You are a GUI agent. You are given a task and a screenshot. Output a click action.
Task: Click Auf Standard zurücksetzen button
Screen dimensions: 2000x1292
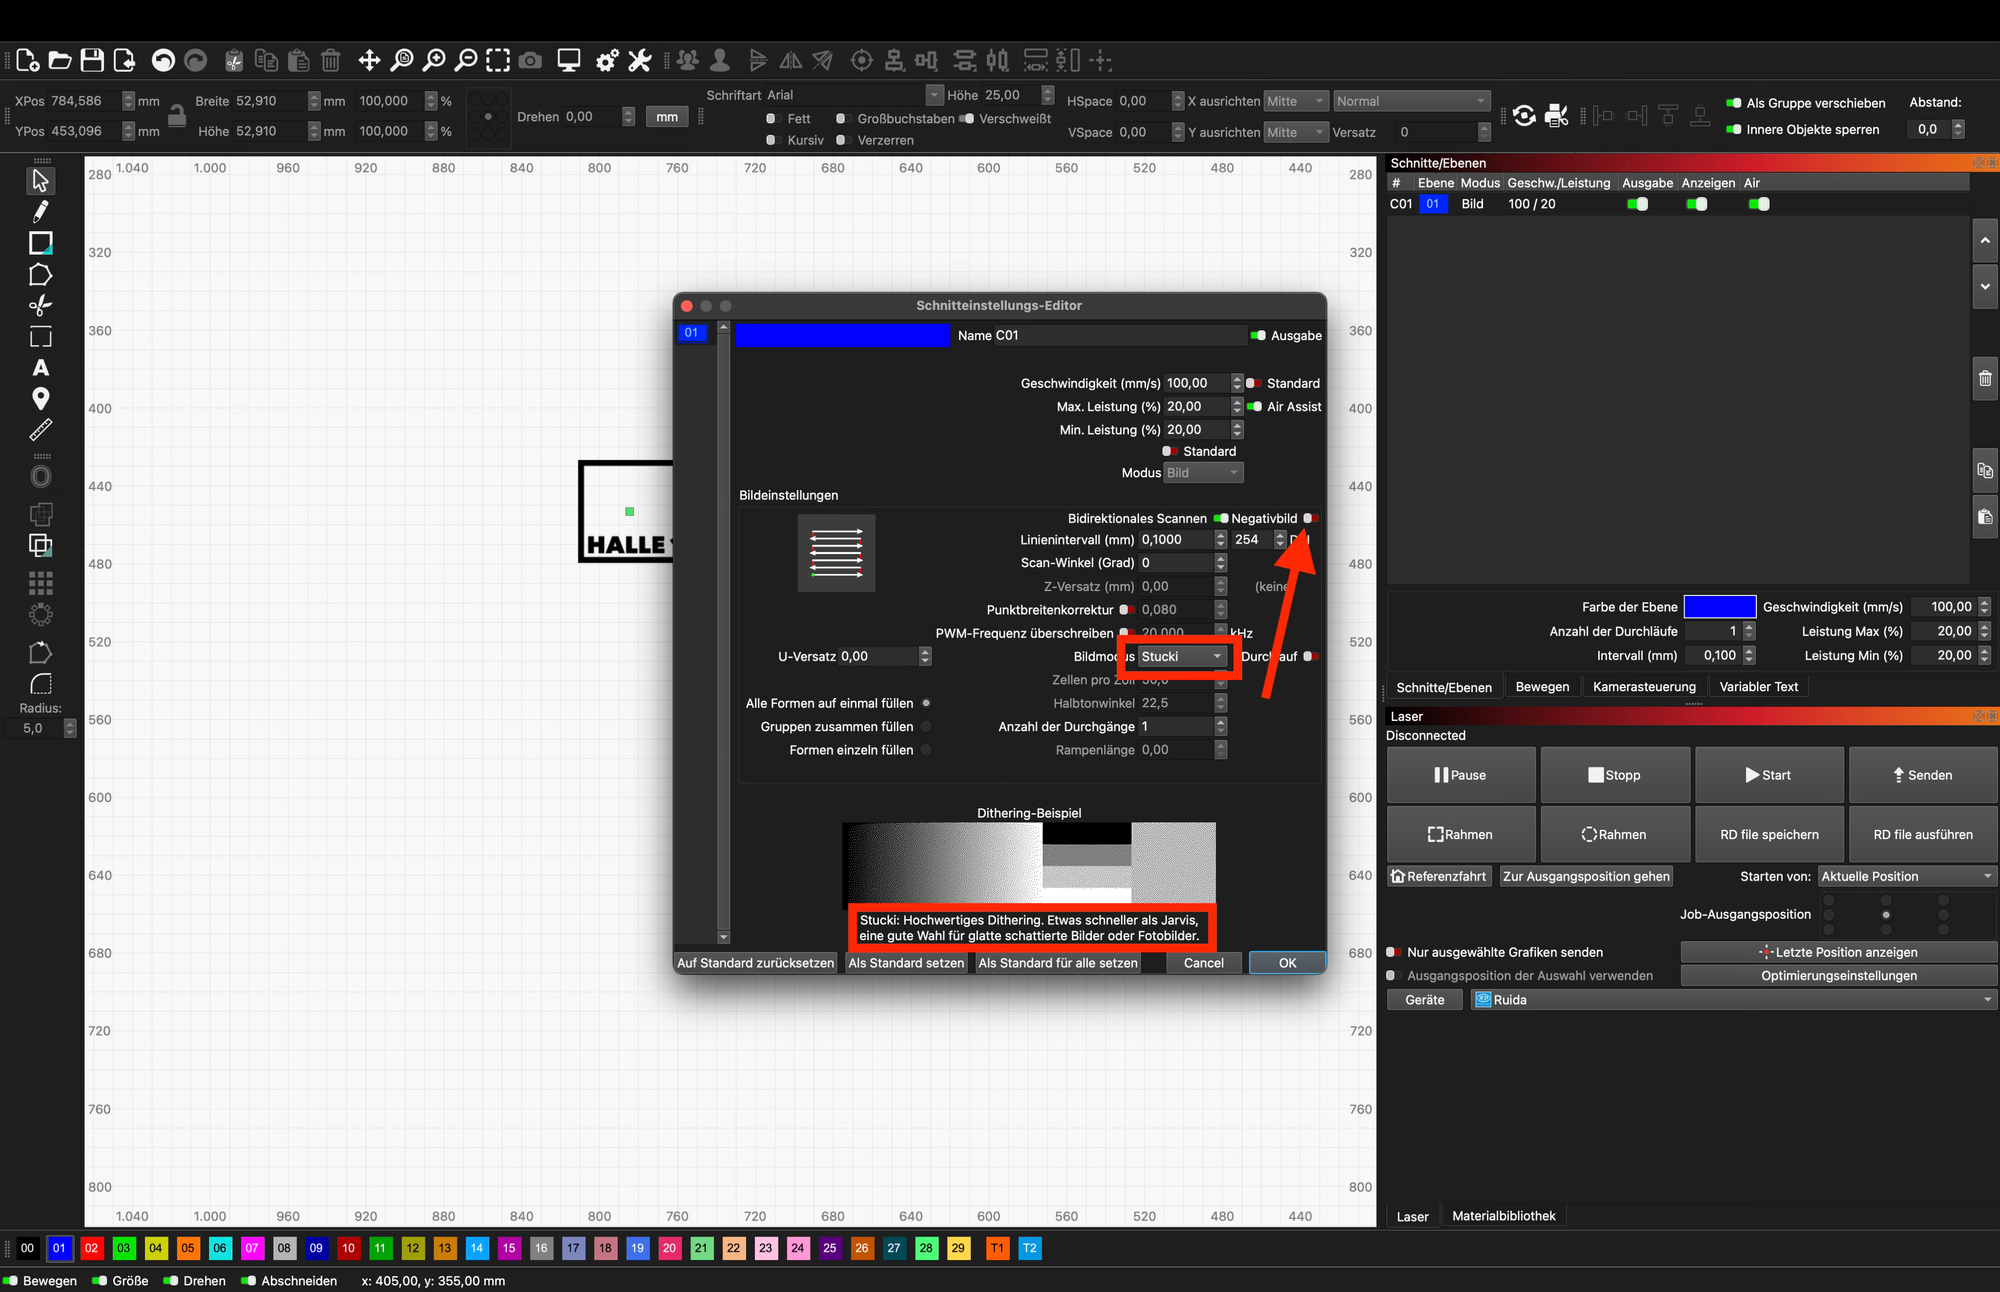(755, 963)
